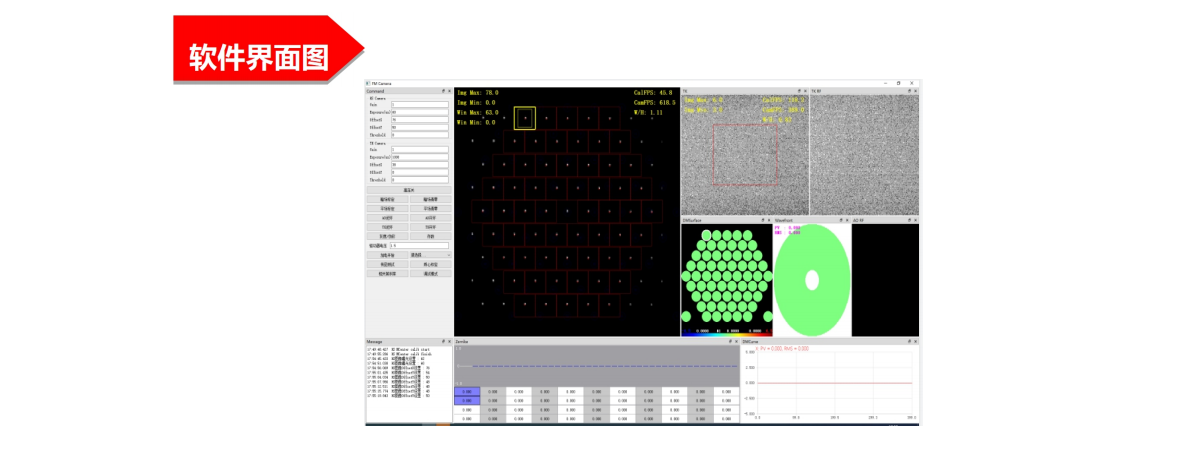The width and height of the screenshot is (1178, 450).
Task: Open the dropdown in the Command panel
Action: coord(430,255)
